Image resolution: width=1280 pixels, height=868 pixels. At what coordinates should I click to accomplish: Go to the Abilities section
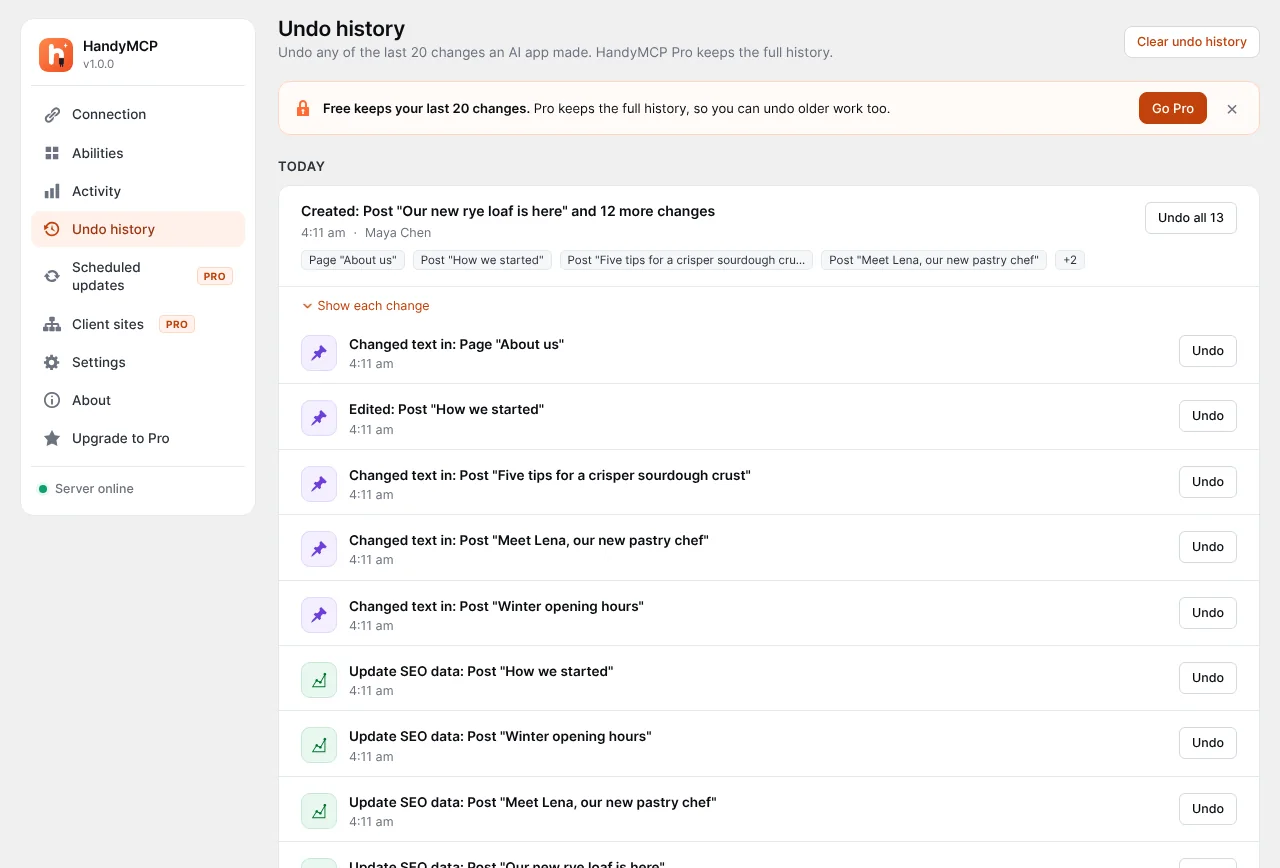click(138, 153)
